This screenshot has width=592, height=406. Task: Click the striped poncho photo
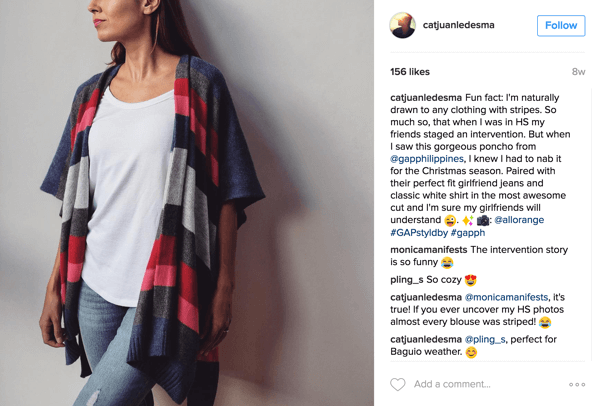187,203
